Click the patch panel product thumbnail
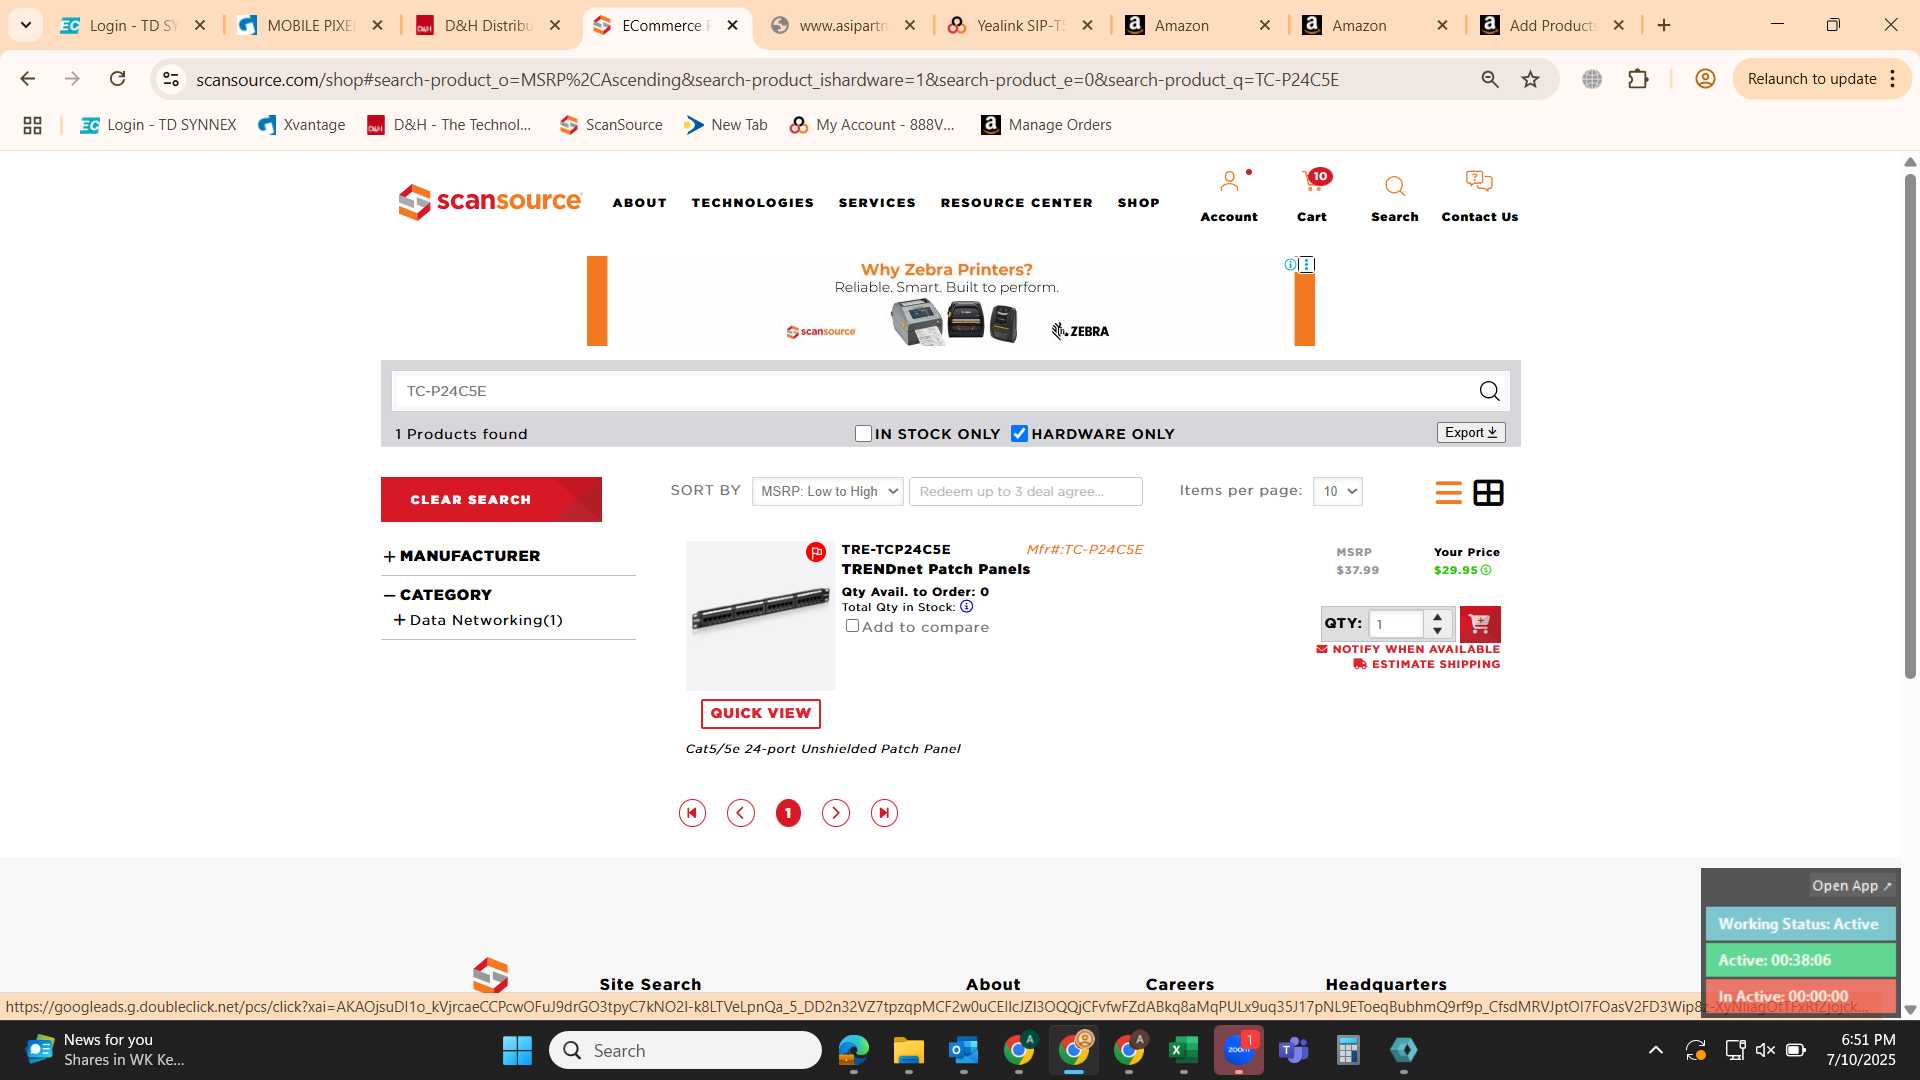 tap(760, 616)
